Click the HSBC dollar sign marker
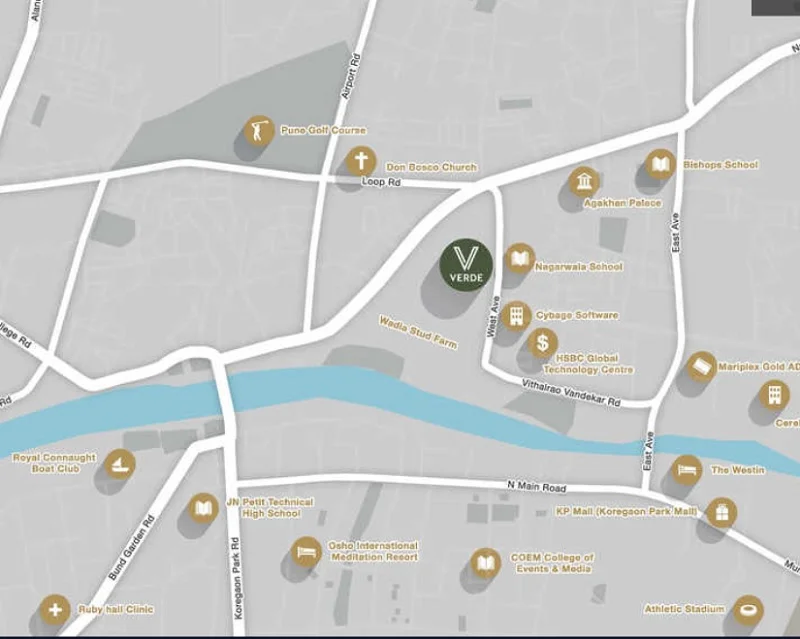The width and height of the screenshot is (800, 639). [x=542, y=343]
